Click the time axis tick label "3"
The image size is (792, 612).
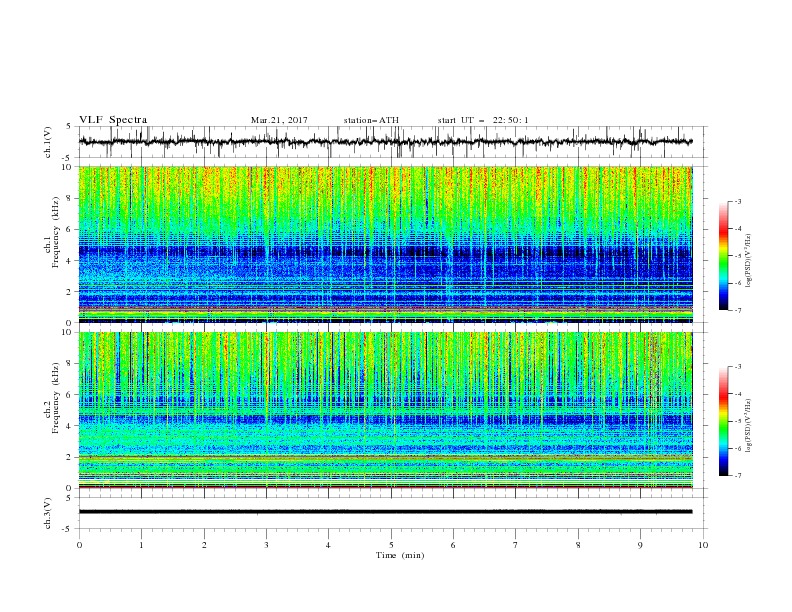(x=266, y=545)
